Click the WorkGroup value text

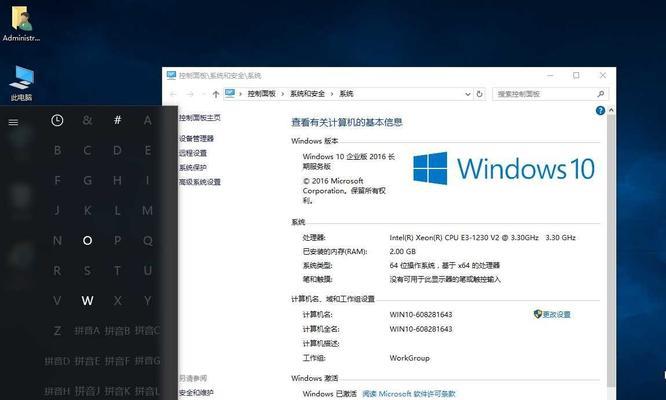[409, 358]
